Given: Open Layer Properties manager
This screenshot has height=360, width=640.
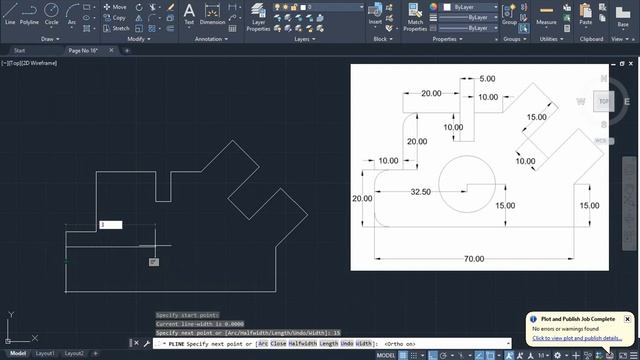Looking at the screenshot, I should point(258,17).
